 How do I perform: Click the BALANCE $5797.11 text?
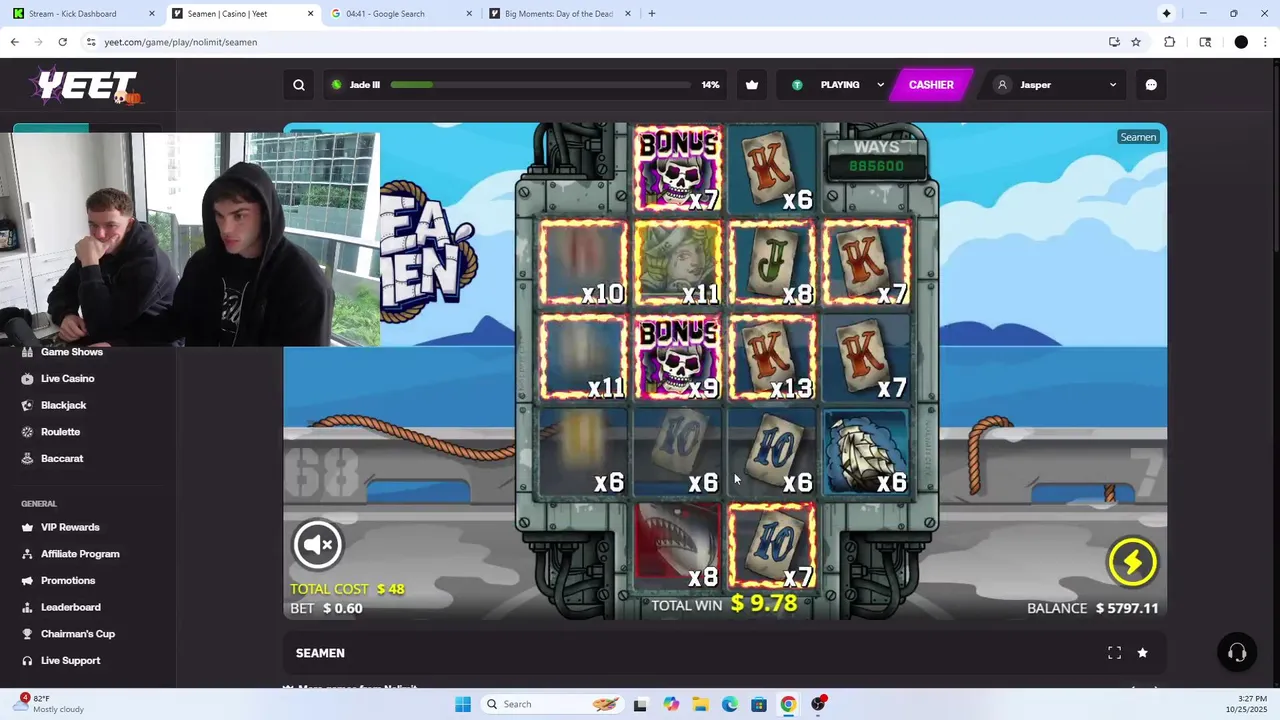[1092, 608]
